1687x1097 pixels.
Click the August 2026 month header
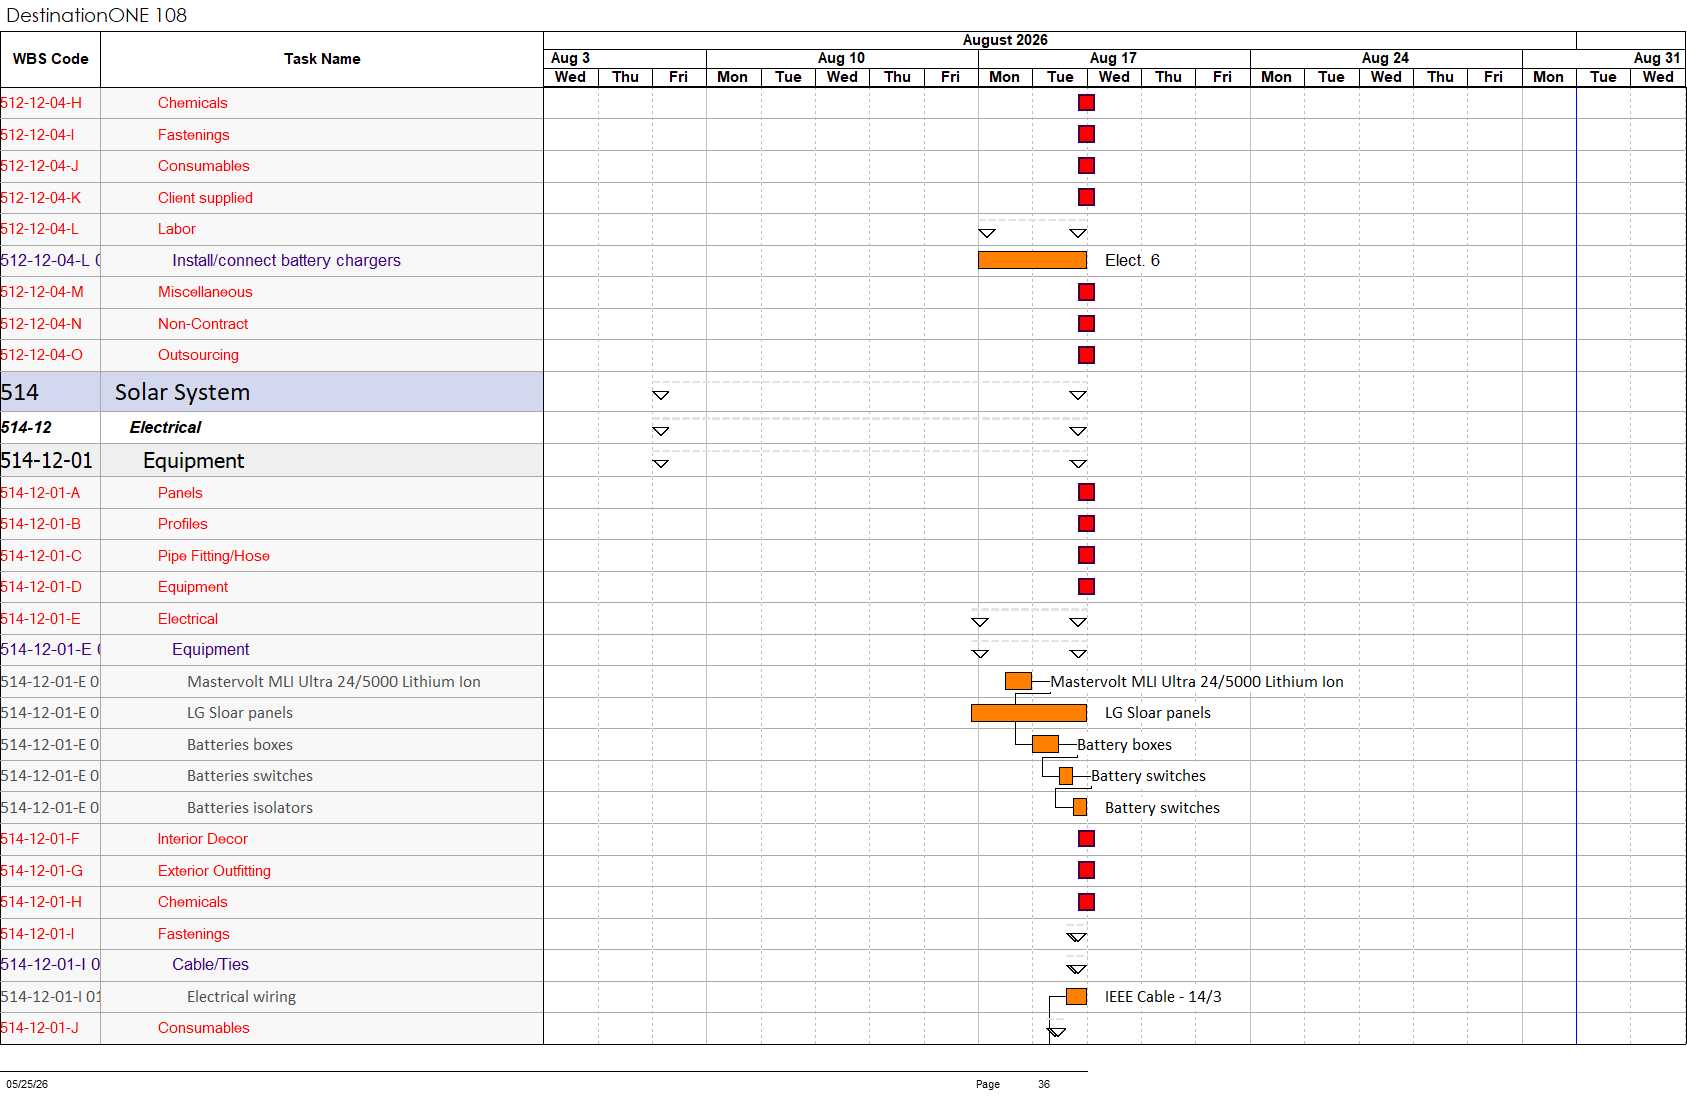click(1005, 40)
